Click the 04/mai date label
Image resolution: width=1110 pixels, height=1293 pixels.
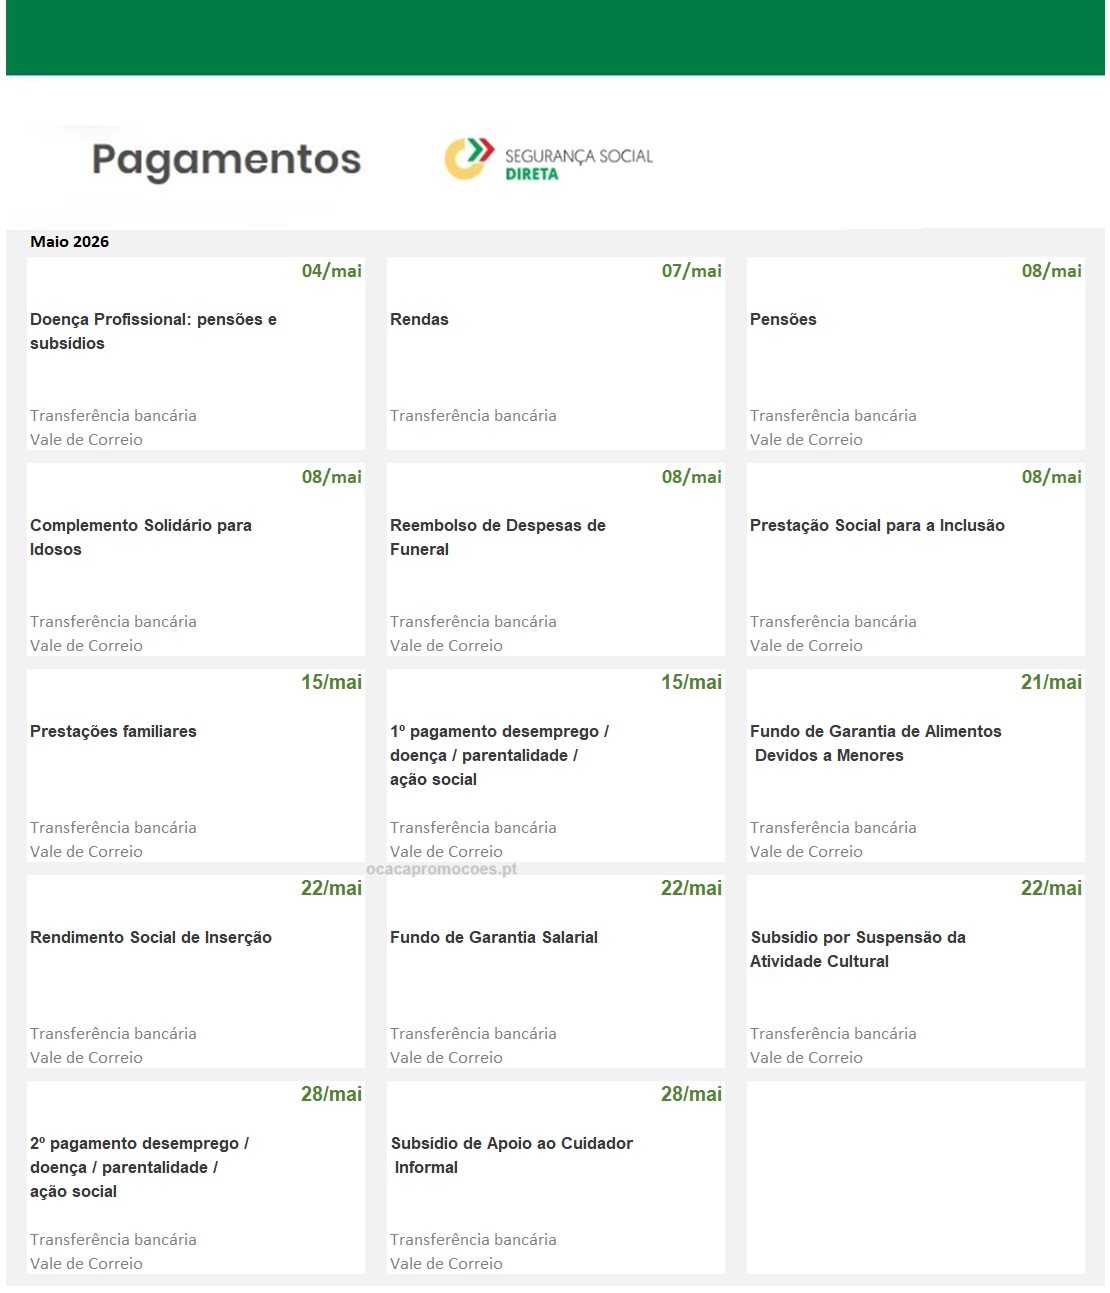point(332,271)
